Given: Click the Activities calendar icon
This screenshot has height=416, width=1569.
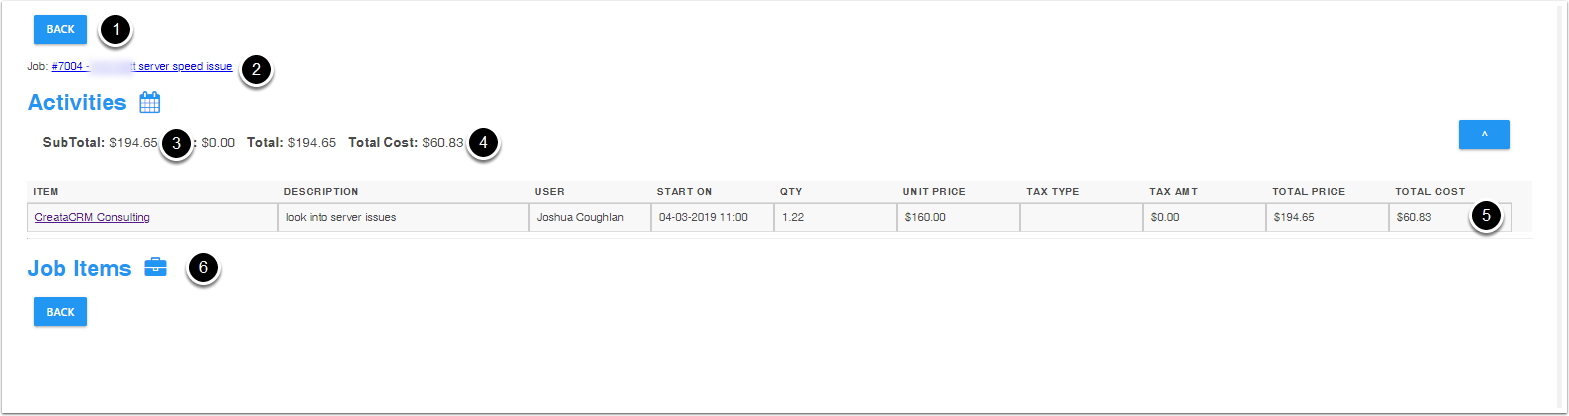Looking at the screenshot, I should (x=150, y=102).
